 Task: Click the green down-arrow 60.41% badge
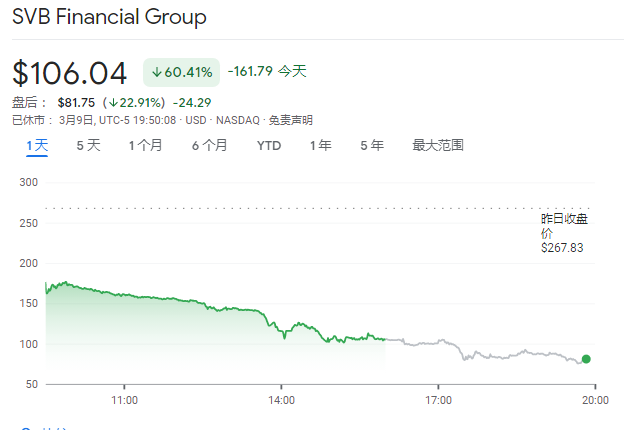coord(182,72)
